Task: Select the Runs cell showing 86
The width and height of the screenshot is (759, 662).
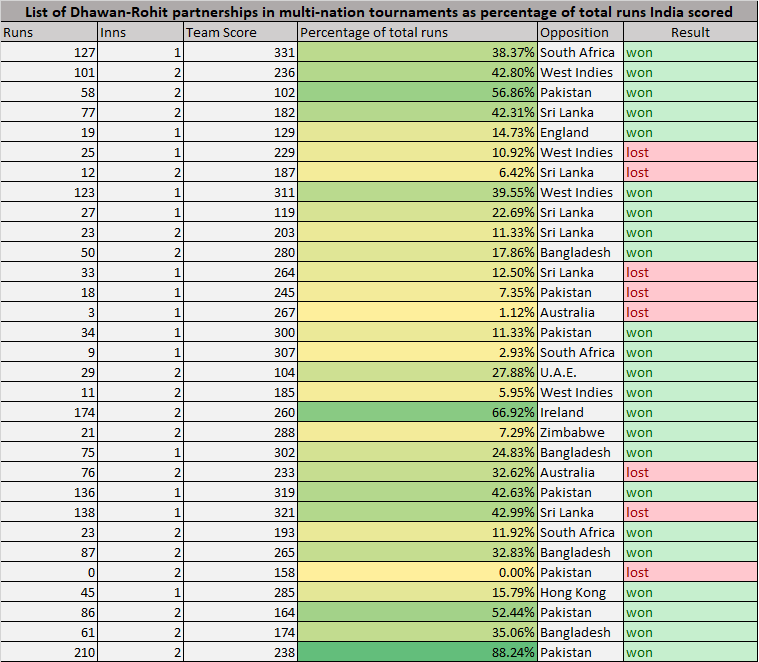Action: pyautogui.click(x=49, y=612)
